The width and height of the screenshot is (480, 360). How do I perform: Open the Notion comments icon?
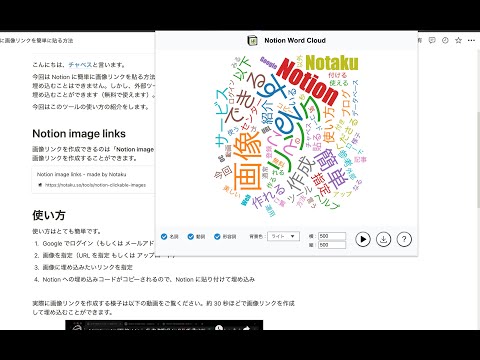pos(432,40)
